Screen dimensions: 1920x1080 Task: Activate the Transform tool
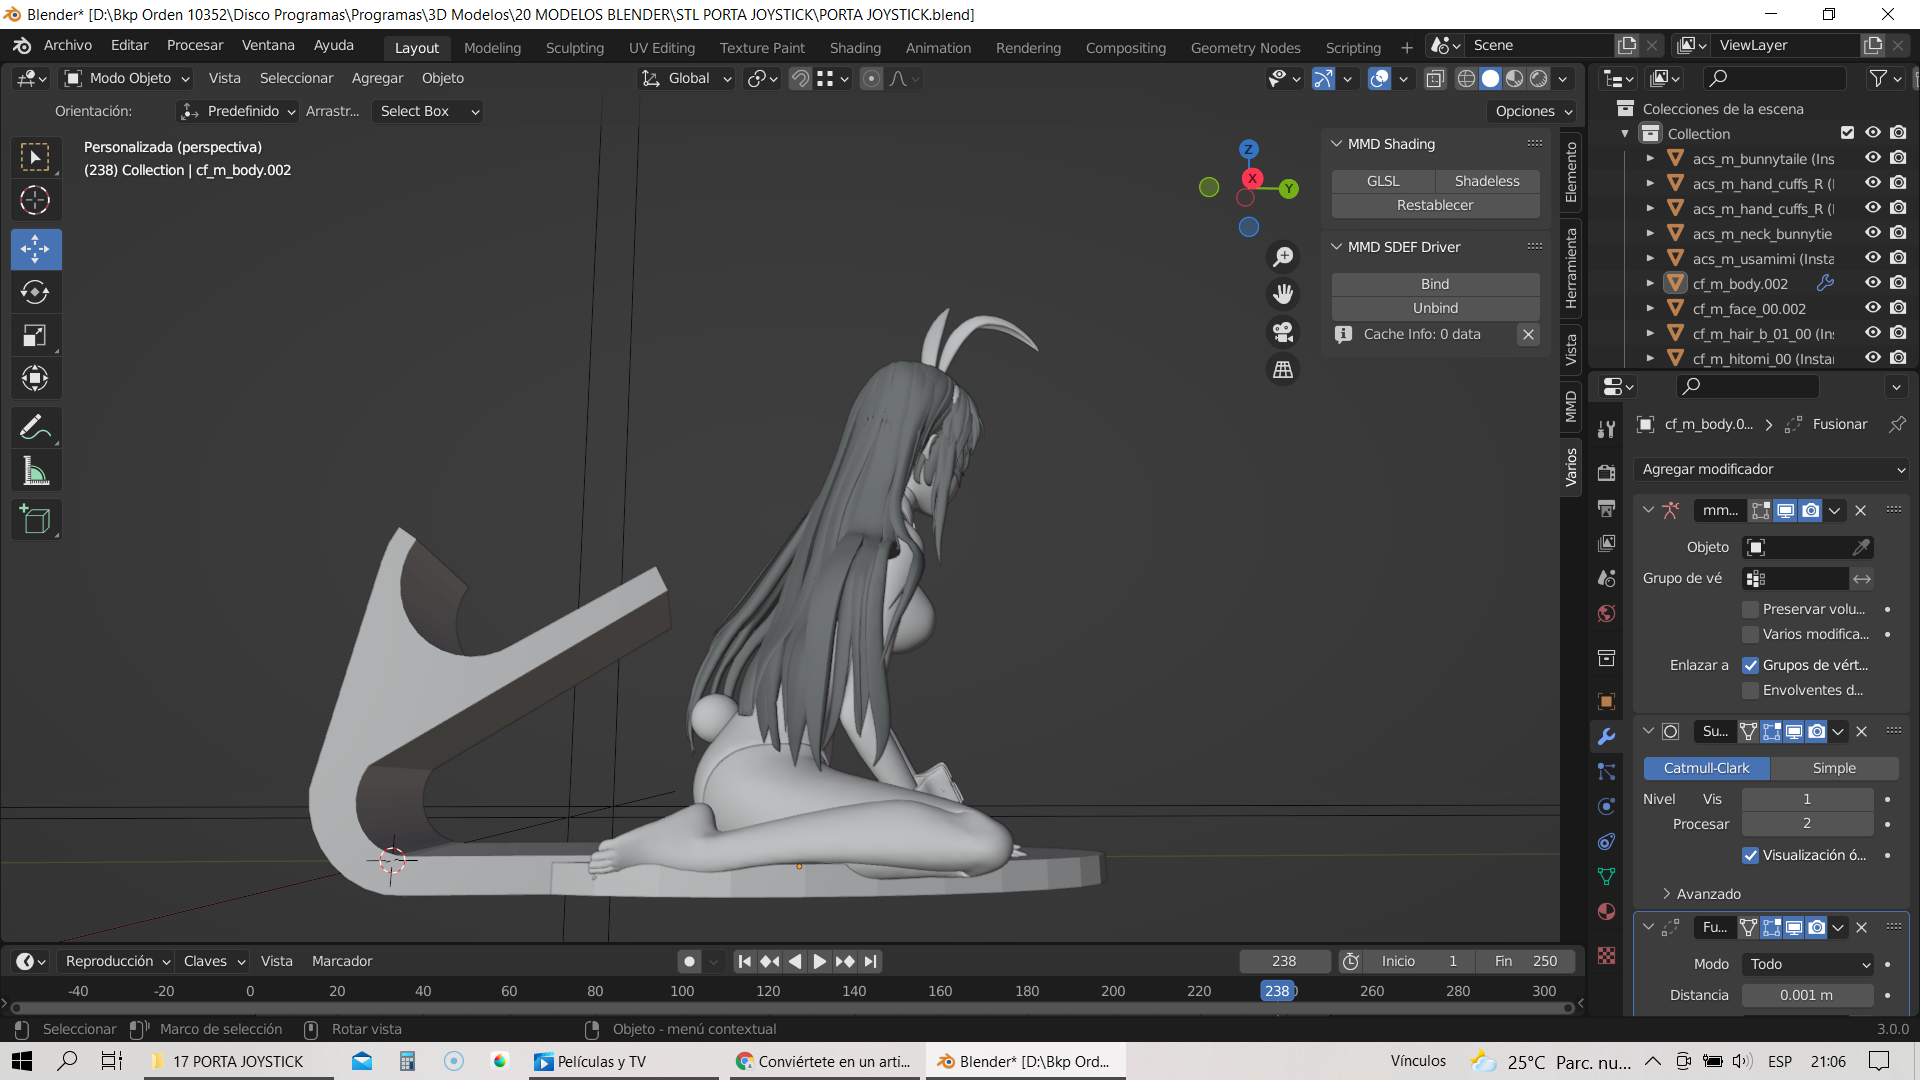click(x=35, y=378)
